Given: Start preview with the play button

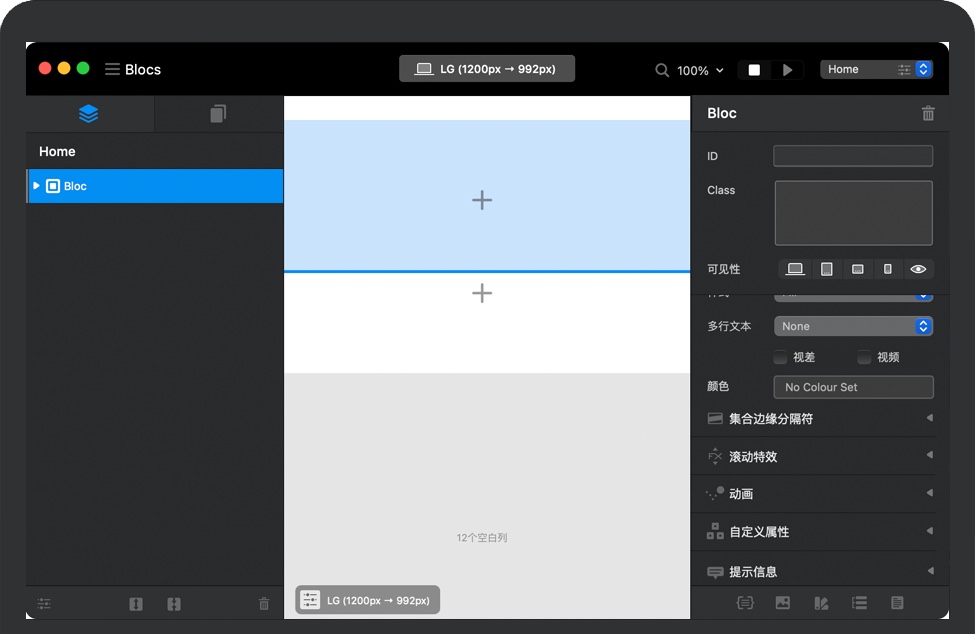Looking at the screenshot, I should [787, 70].
